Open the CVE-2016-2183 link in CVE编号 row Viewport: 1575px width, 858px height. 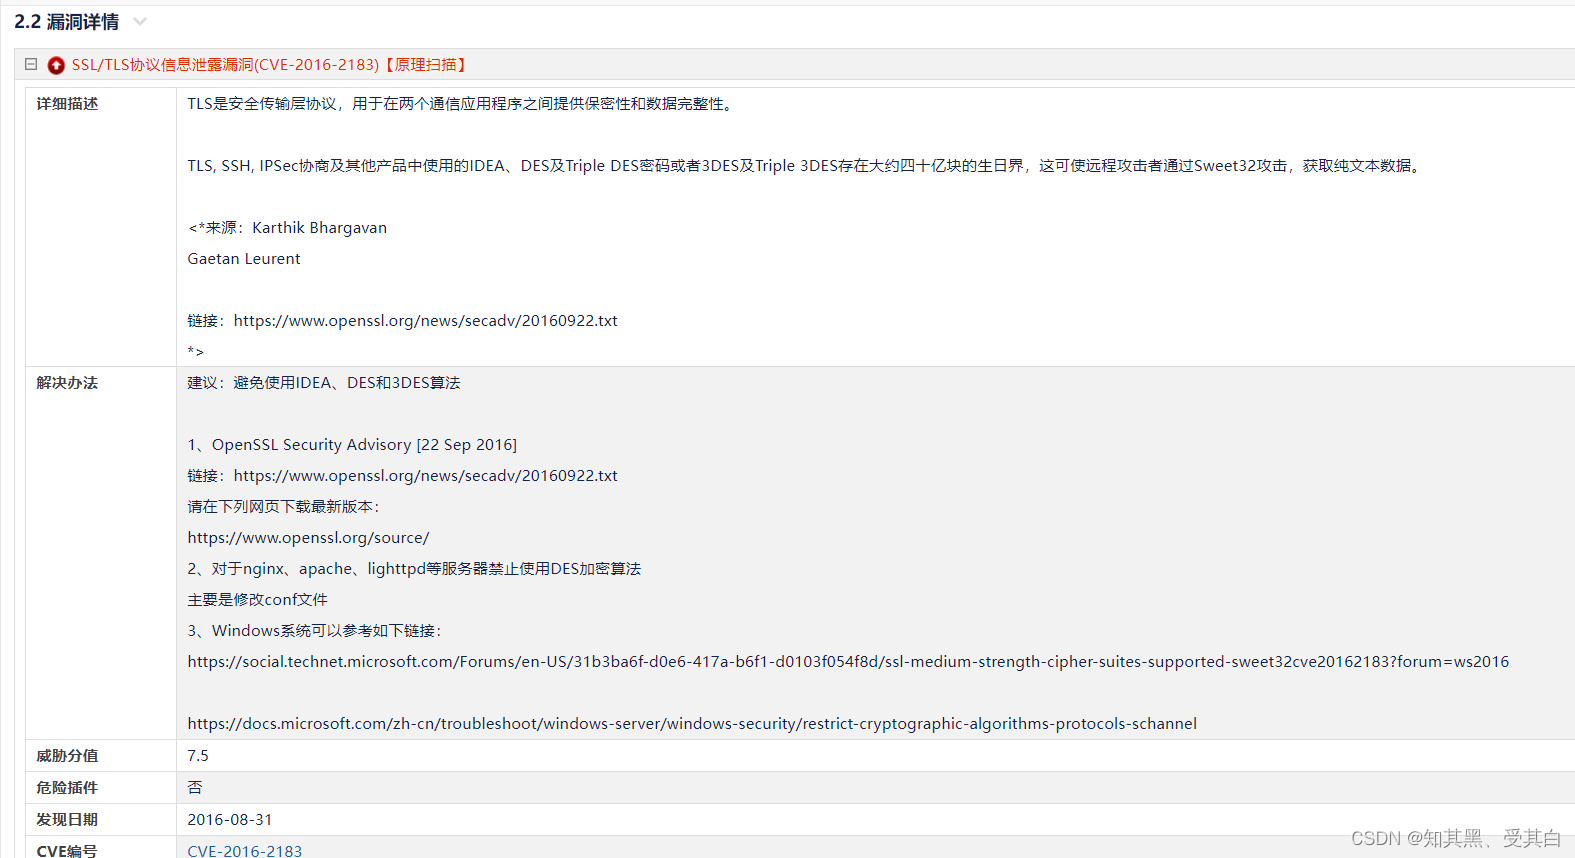click(x=244, y=851)
